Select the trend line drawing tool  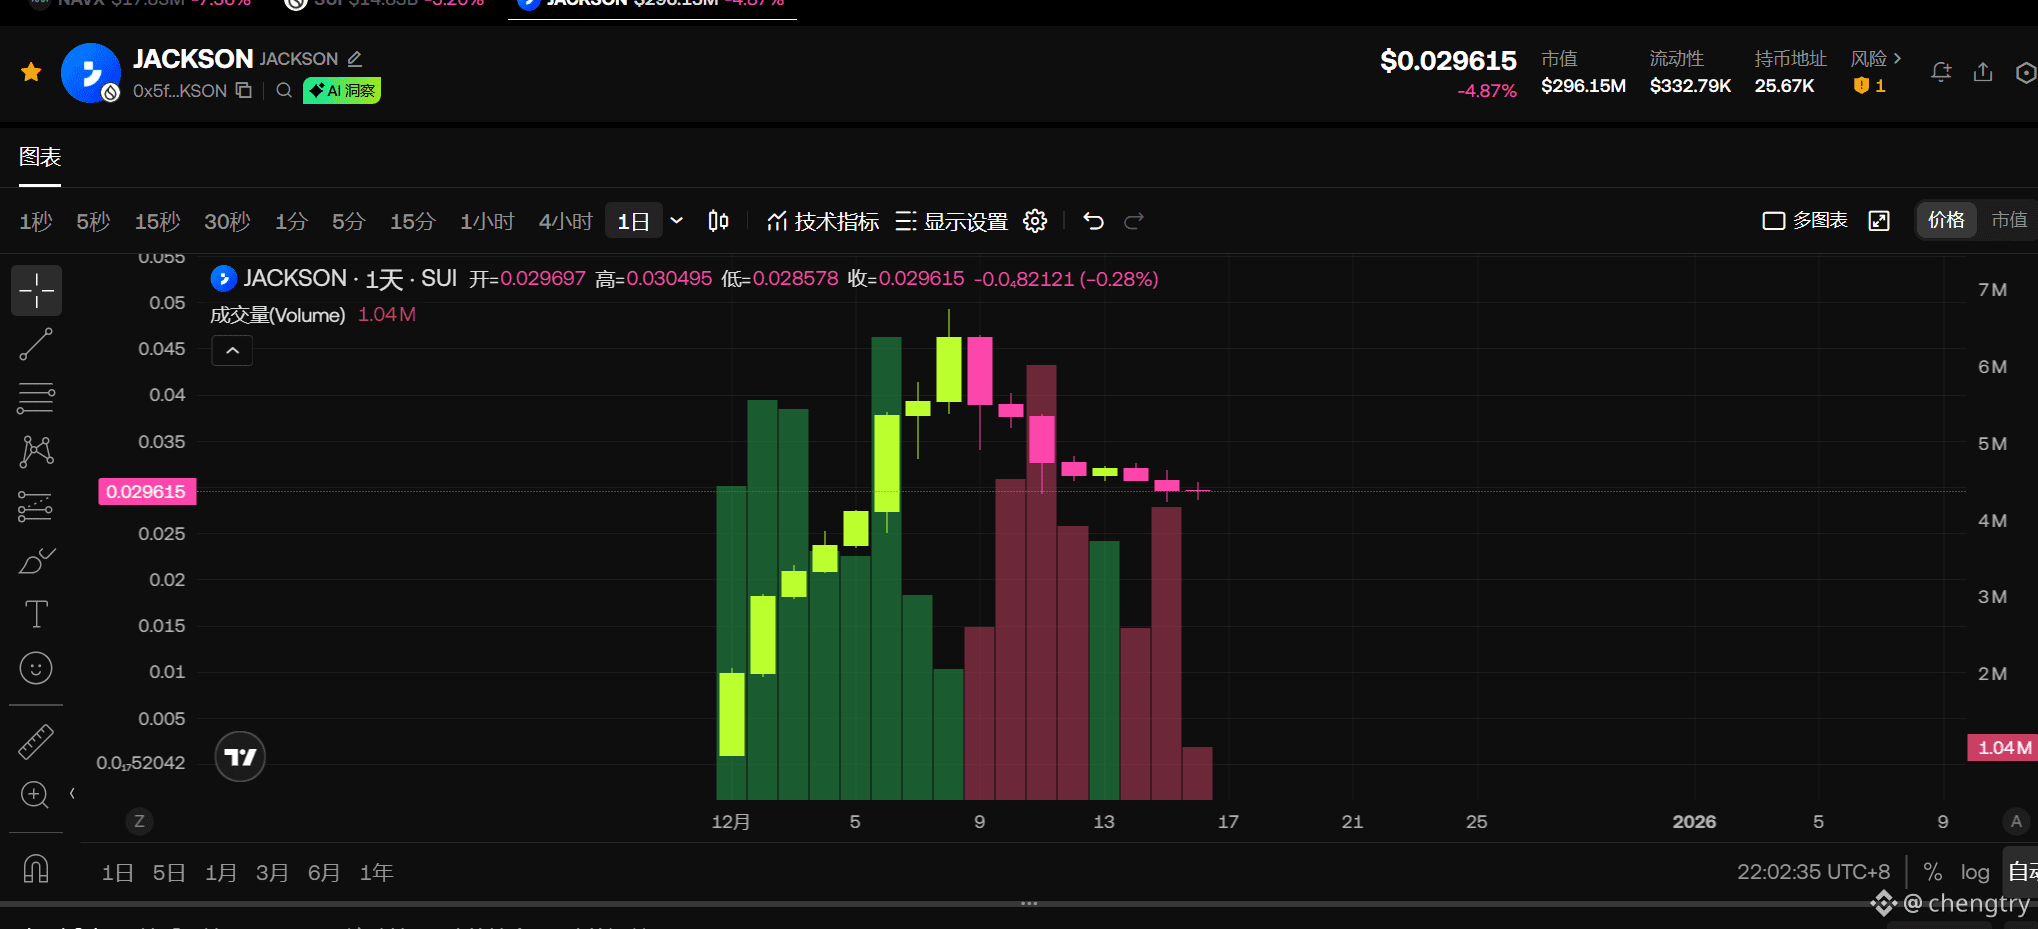point(36,345)
